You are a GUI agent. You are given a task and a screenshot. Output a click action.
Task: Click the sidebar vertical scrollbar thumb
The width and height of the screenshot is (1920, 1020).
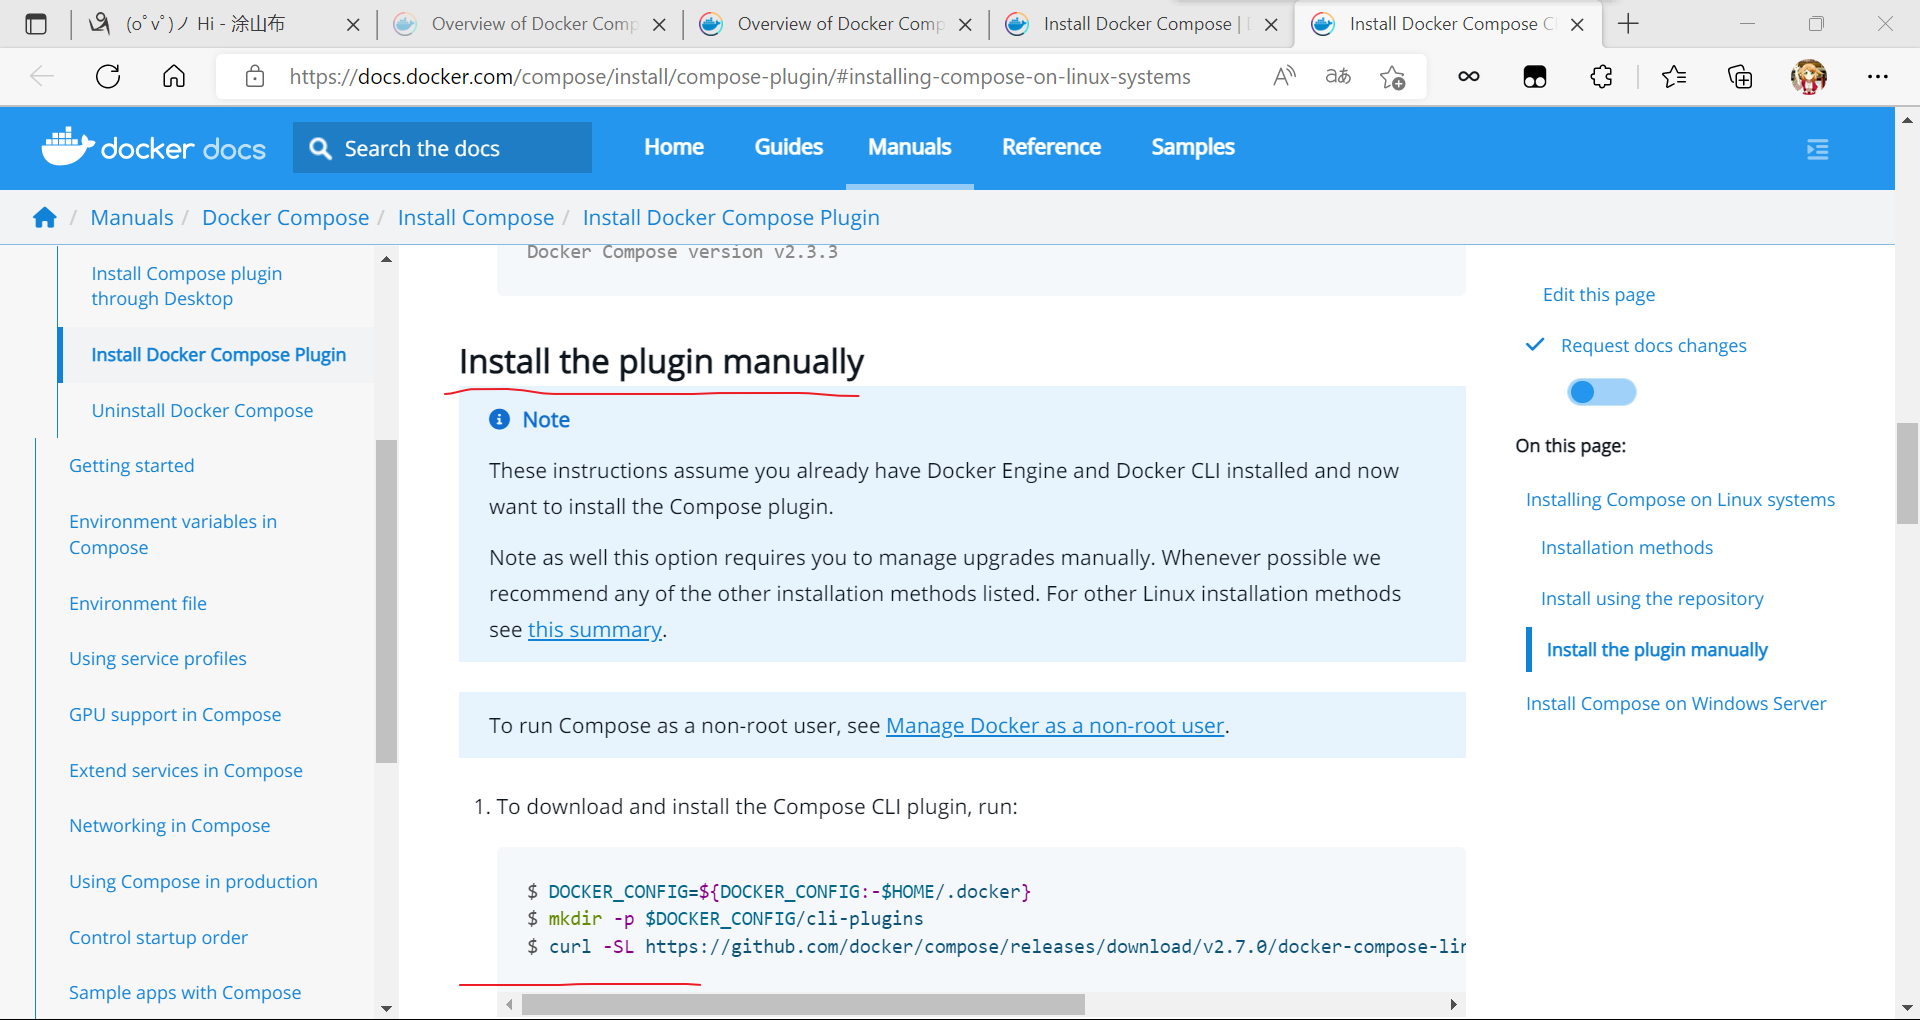click(x=386, y=601)
